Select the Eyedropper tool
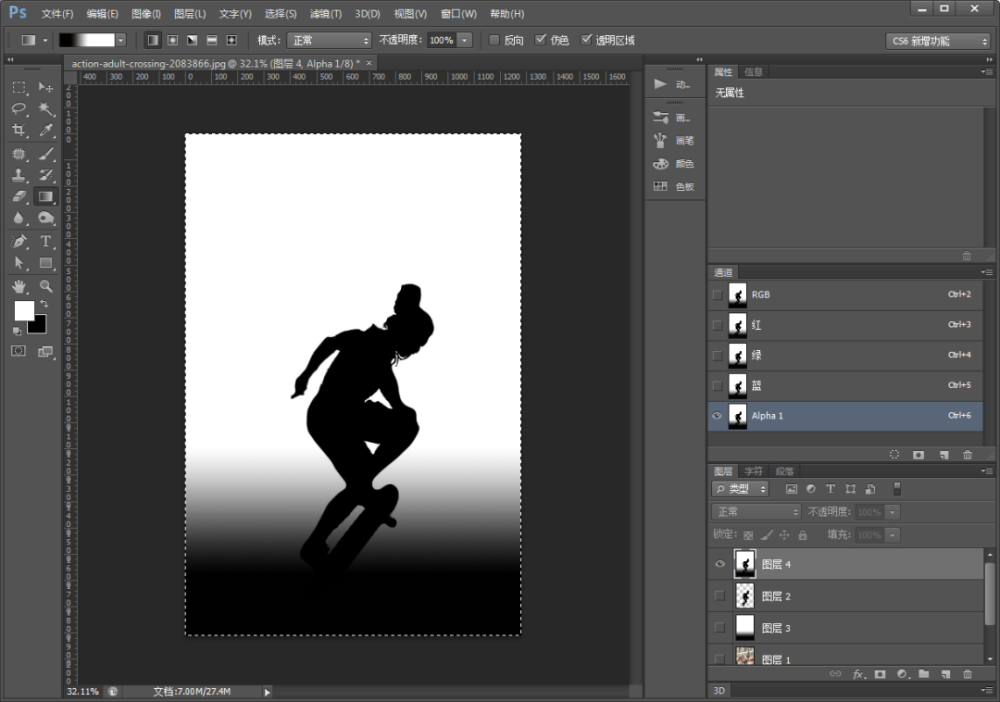The width and height of the screenshot is (1000, 702). click(46, 131)
